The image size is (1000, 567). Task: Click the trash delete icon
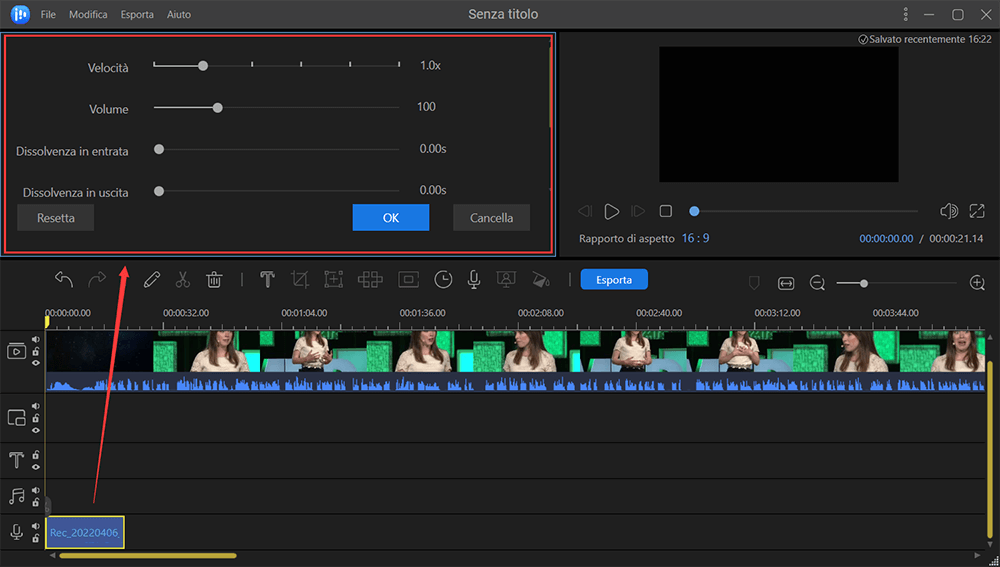(214, 280)
